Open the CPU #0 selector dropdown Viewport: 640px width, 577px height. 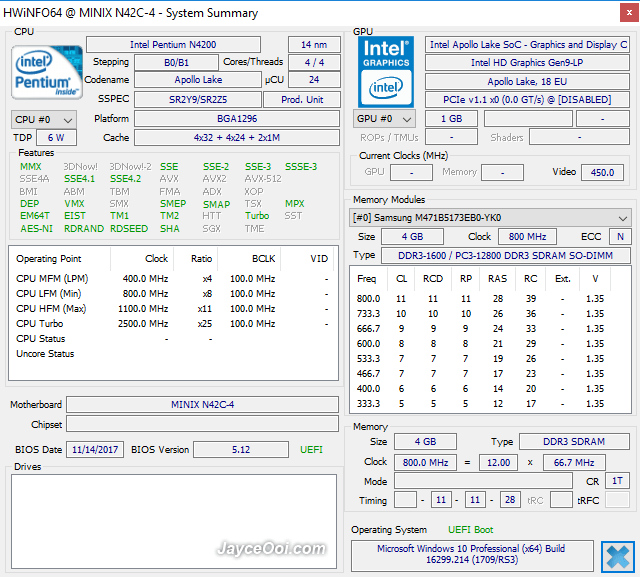pyautogui.click(x=44, y=120)
